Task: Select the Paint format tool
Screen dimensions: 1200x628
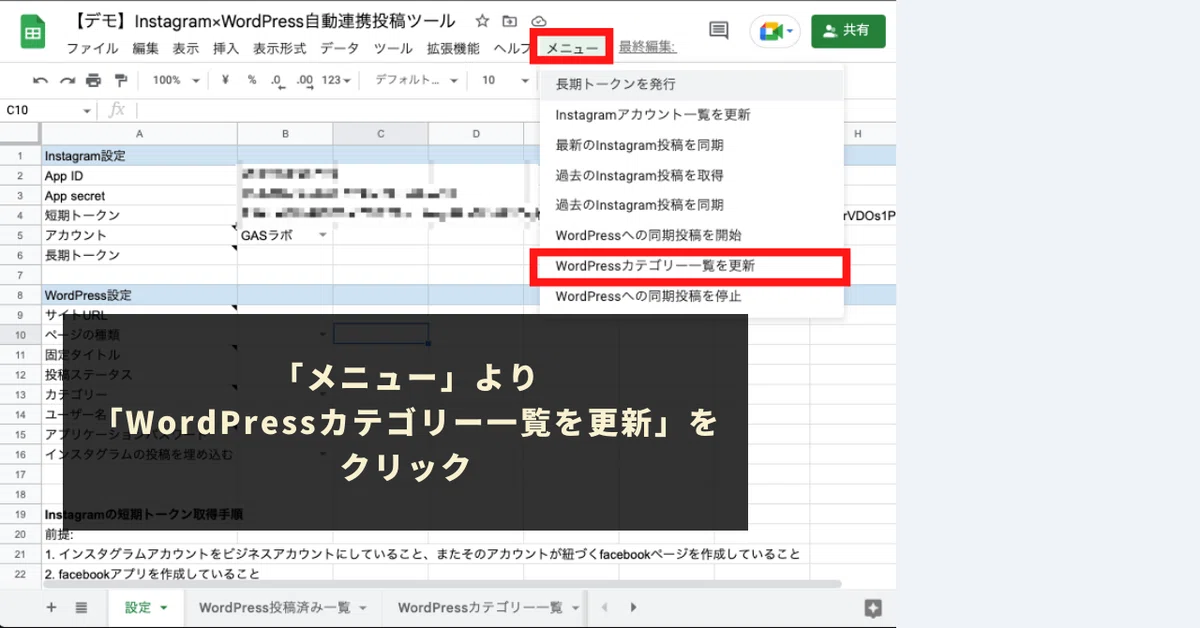Action: point(121,80)
